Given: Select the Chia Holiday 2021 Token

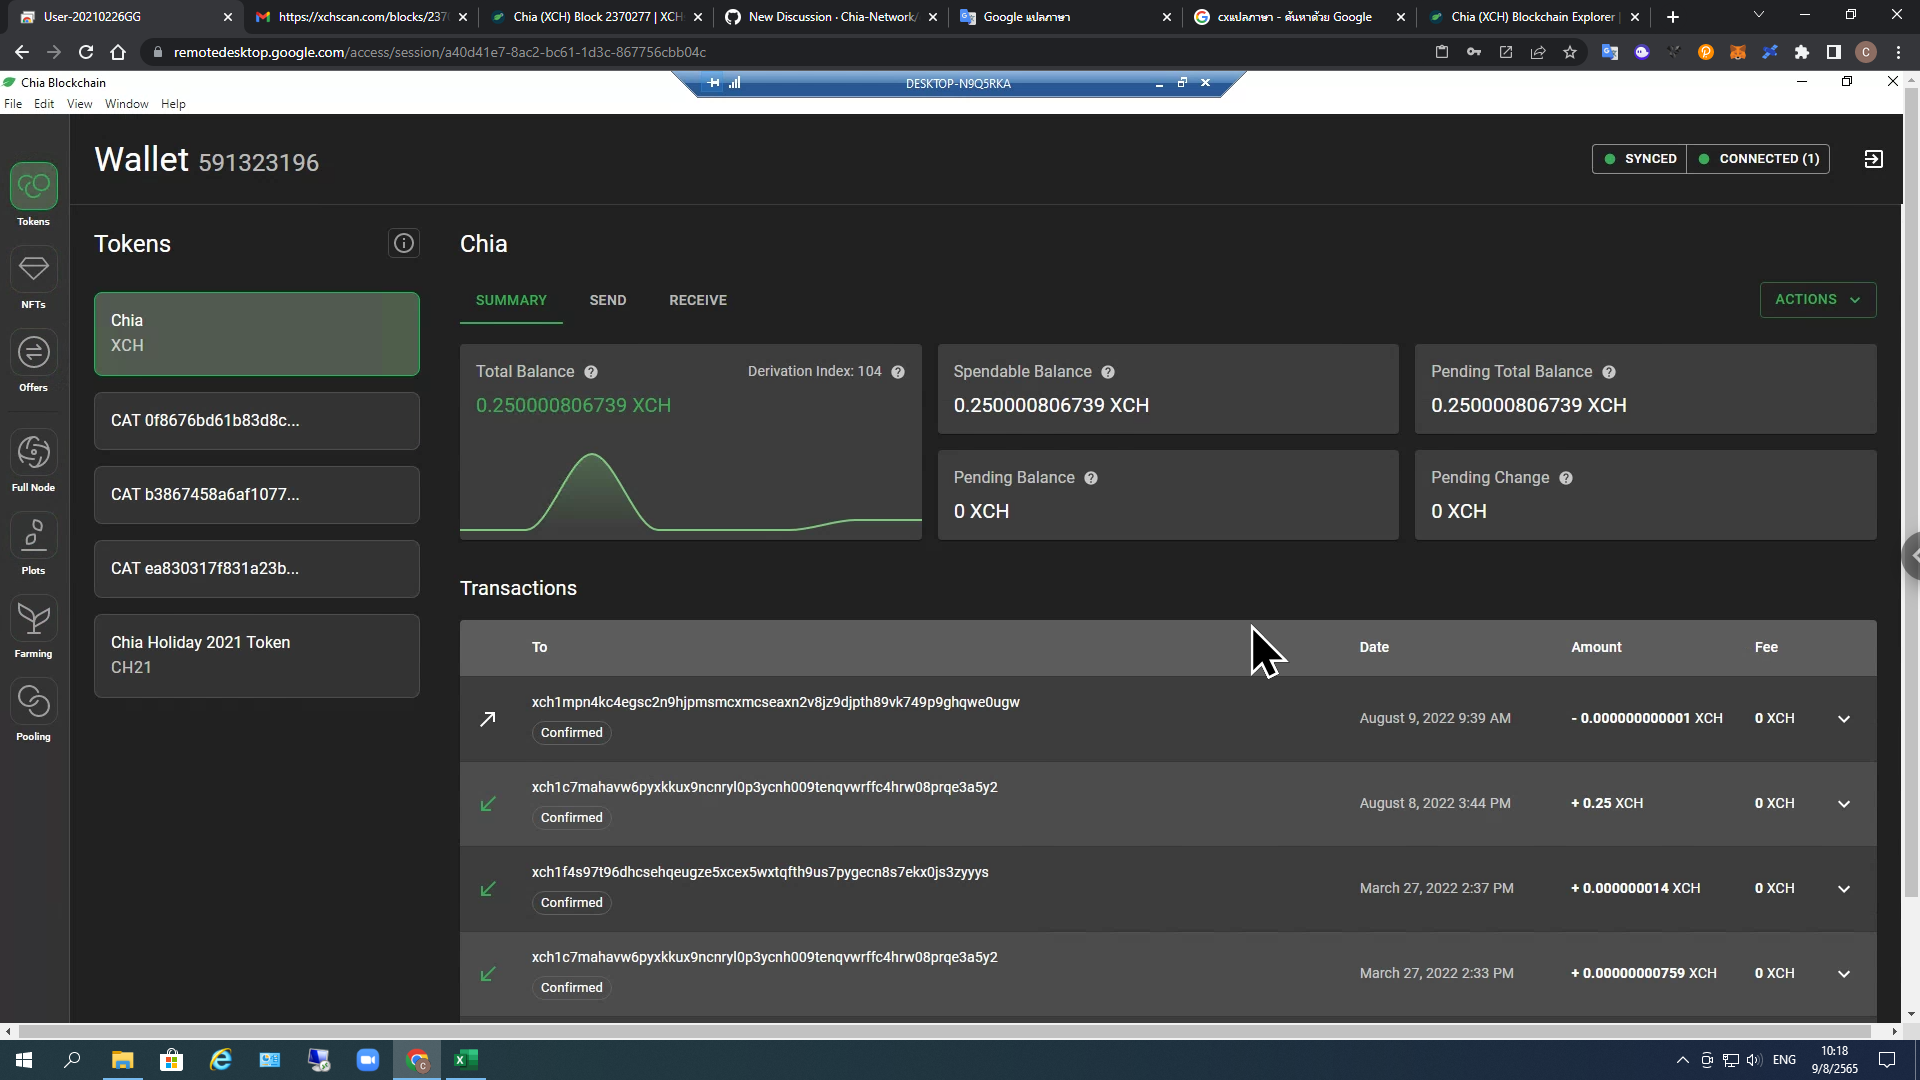Looking at the screenshot, I should (x=257, y=656).
